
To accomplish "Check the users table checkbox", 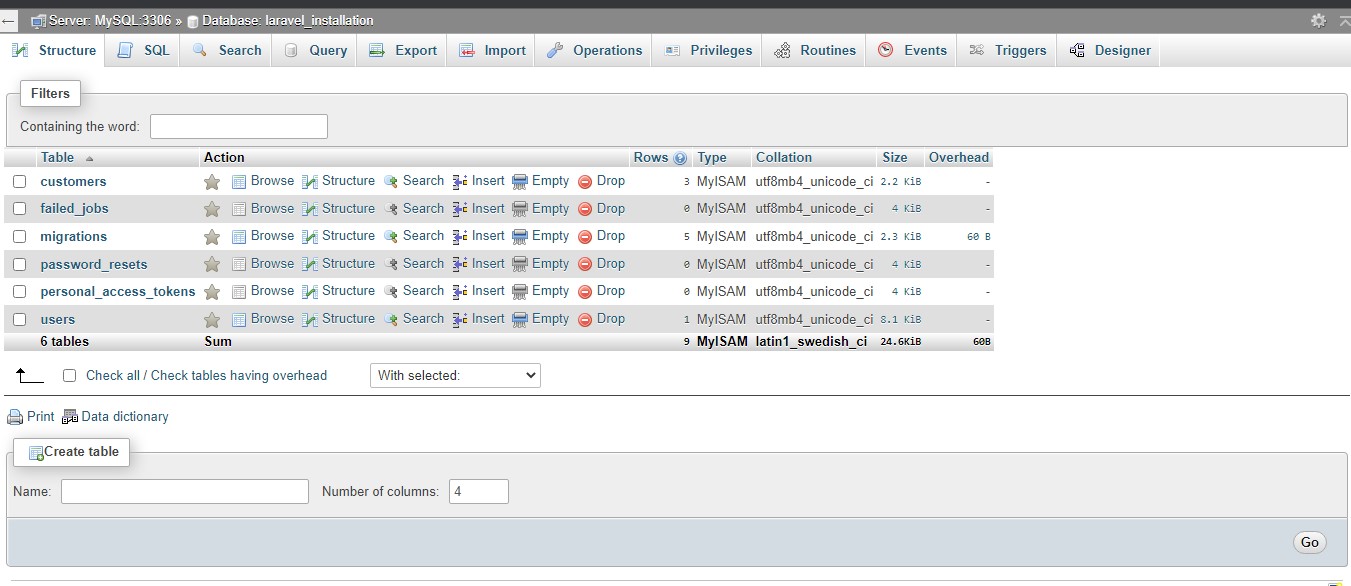I will 19,320.
